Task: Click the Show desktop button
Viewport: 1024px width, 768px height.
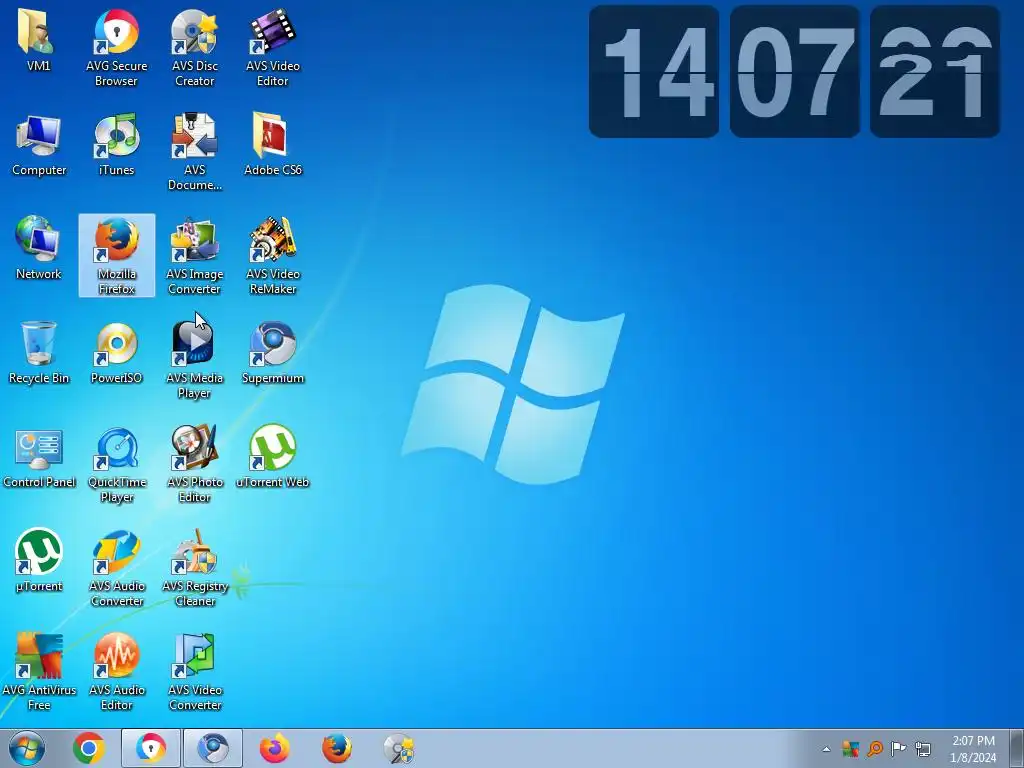Action: click(1016, 748)
